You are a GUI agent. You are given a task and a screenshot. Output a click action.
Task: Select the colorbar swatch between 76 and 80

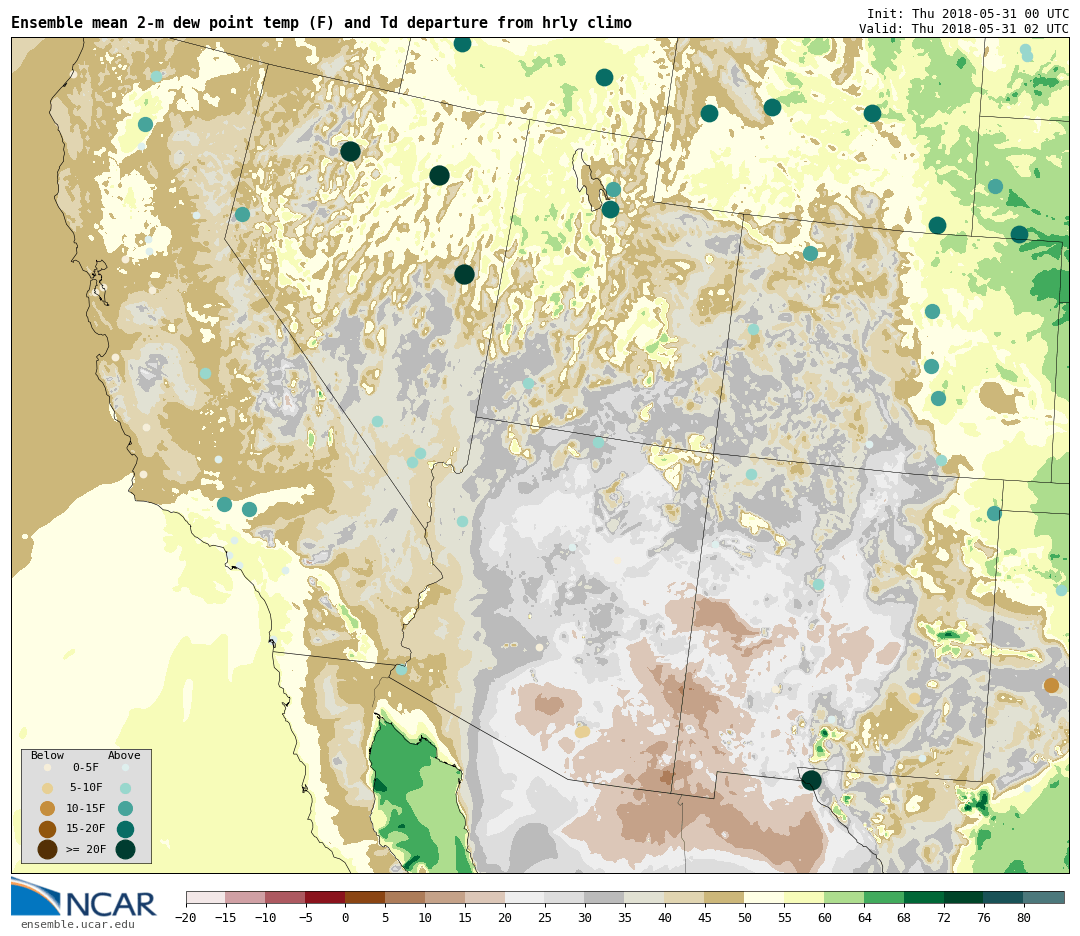pyautogui.click(x=1003, y=898)
